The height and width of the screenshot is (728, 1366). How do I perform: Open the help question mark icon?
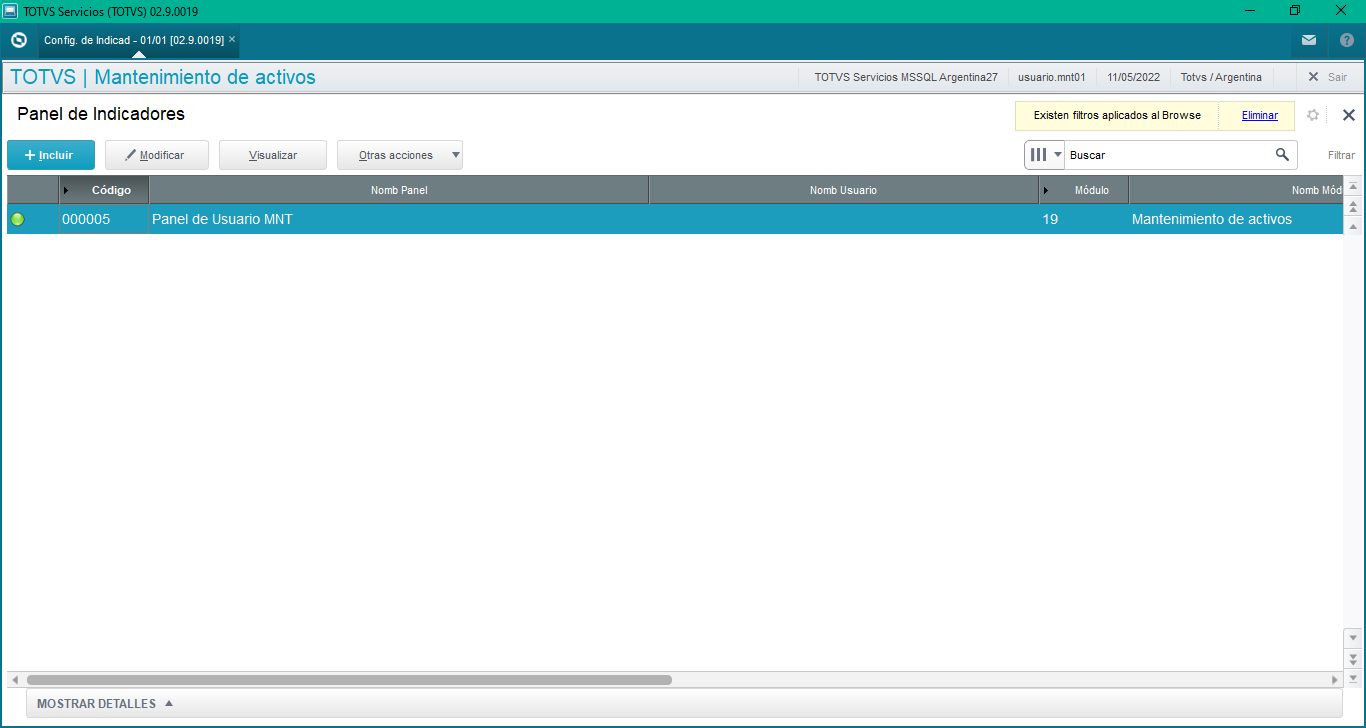pos(1347,40)
